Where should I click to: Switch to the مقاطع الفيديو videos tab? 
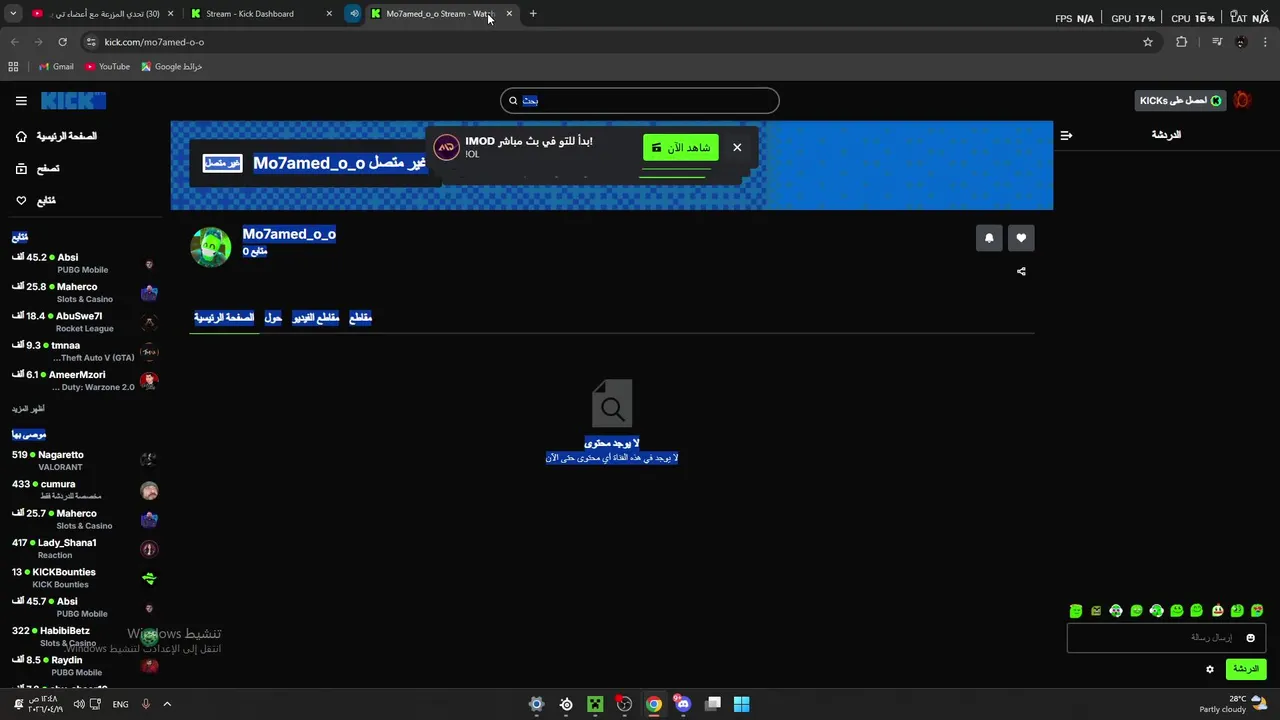[x=316, y=318]
